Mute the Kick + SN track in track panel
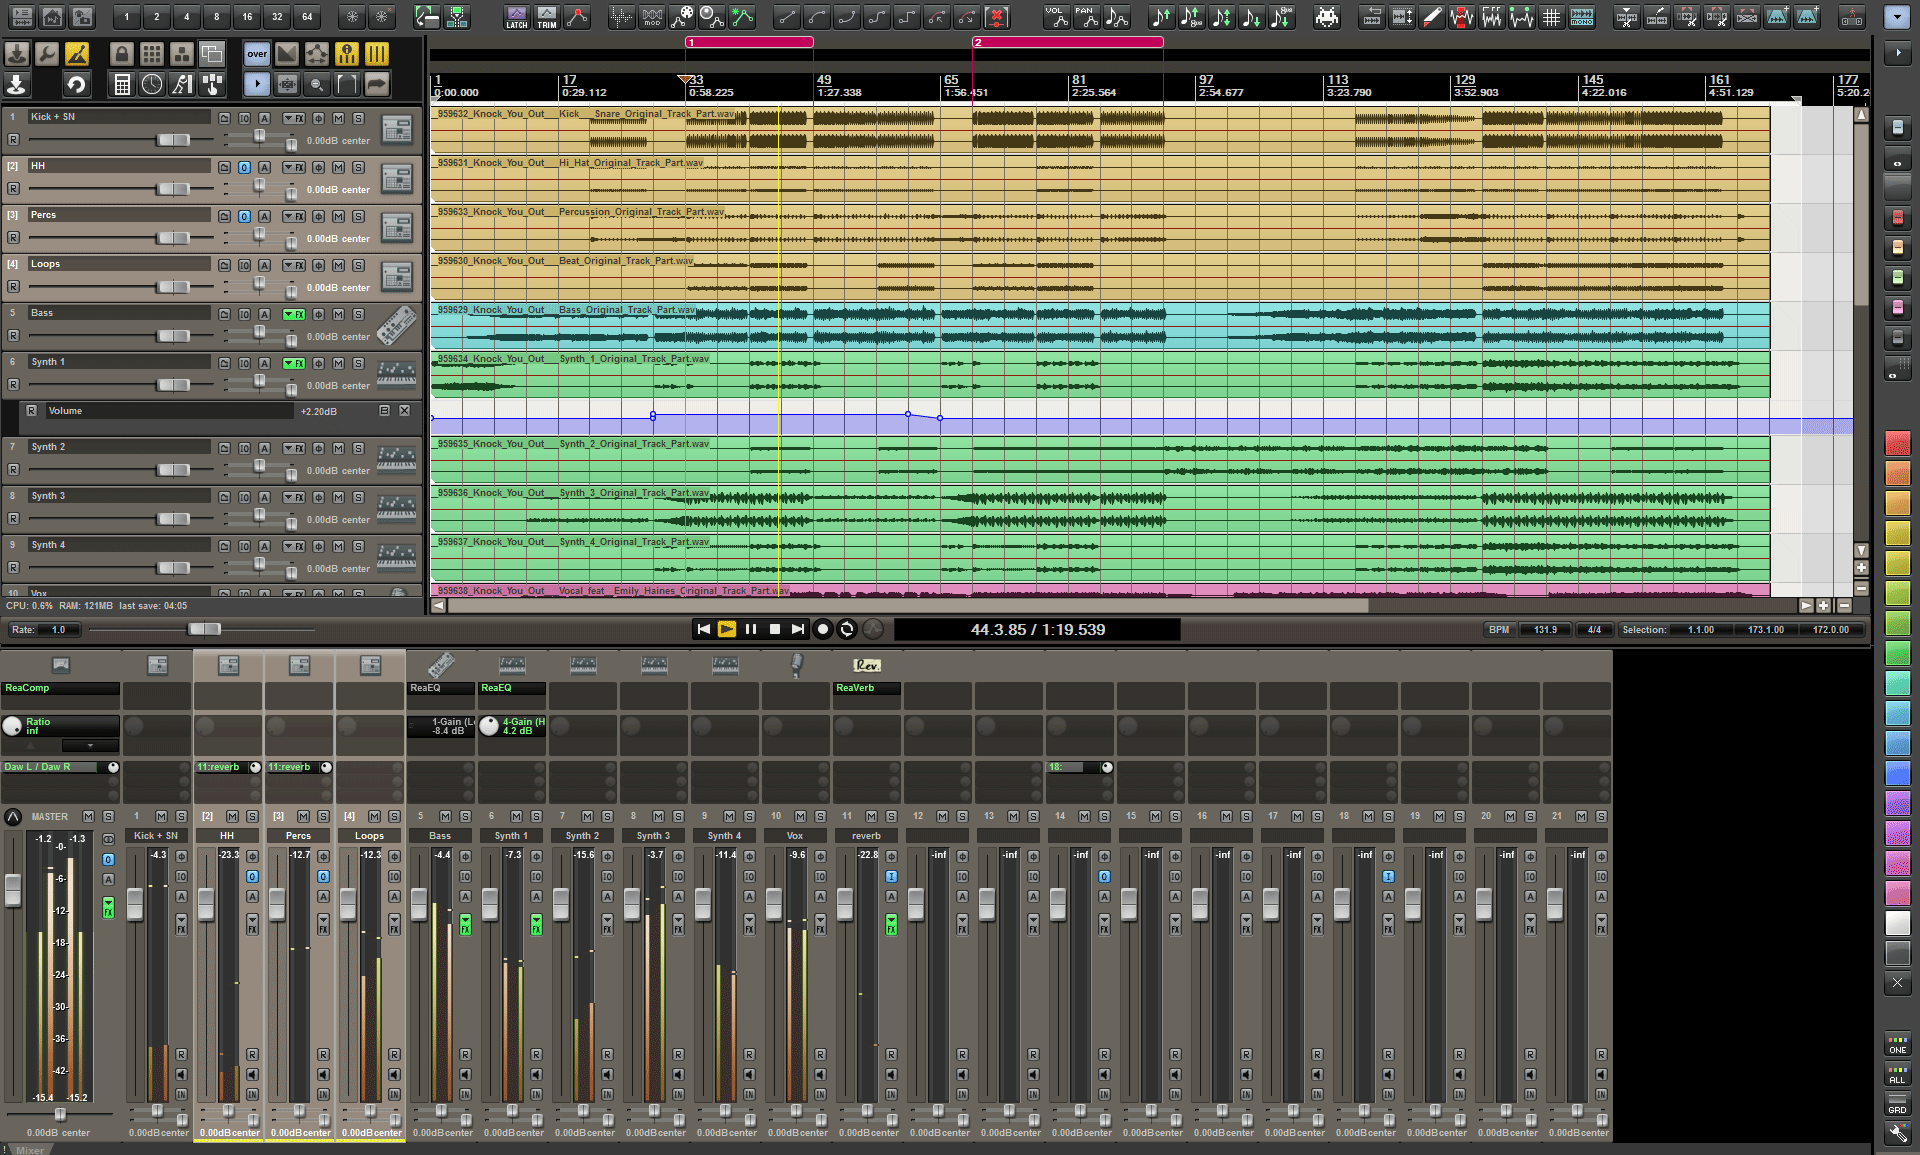Viewport: 1920px width, 1155px height. pos(339,118)
